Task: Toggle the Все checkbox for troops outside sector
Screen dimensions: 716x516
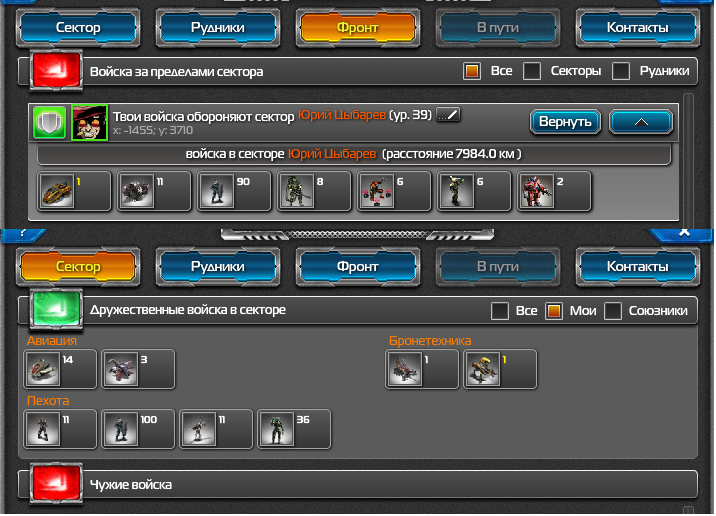Action: pos(472,71)
